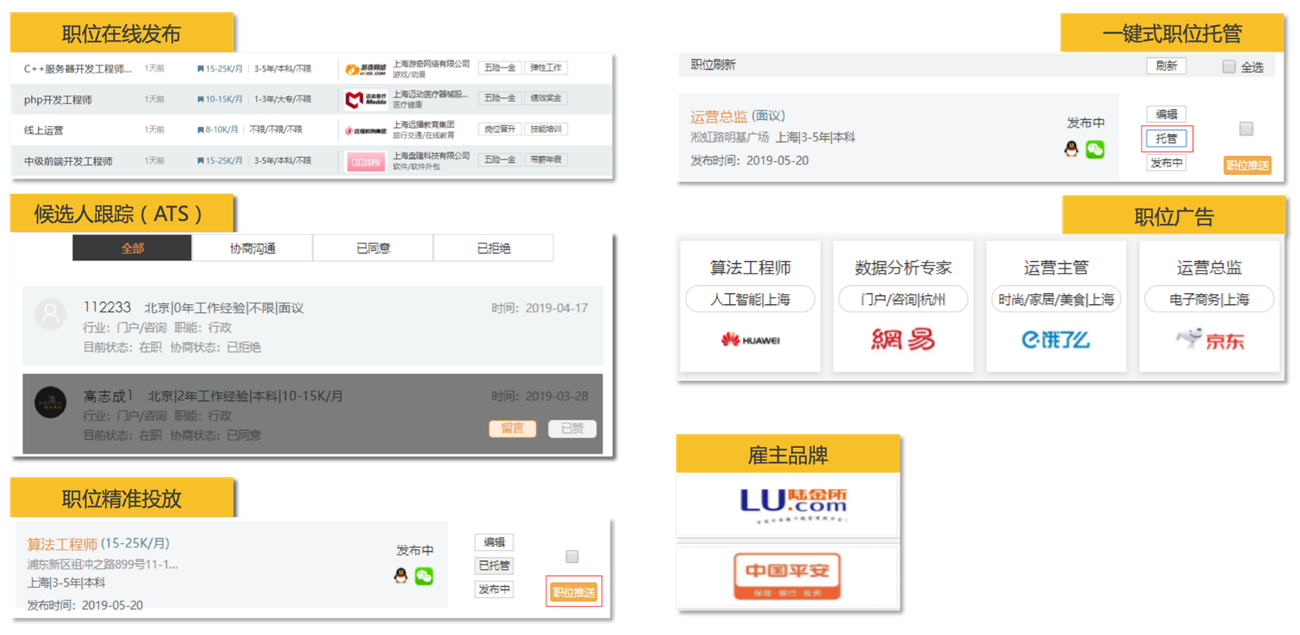
Task: Open the 已同意 tab
Action: pos(373,248)
